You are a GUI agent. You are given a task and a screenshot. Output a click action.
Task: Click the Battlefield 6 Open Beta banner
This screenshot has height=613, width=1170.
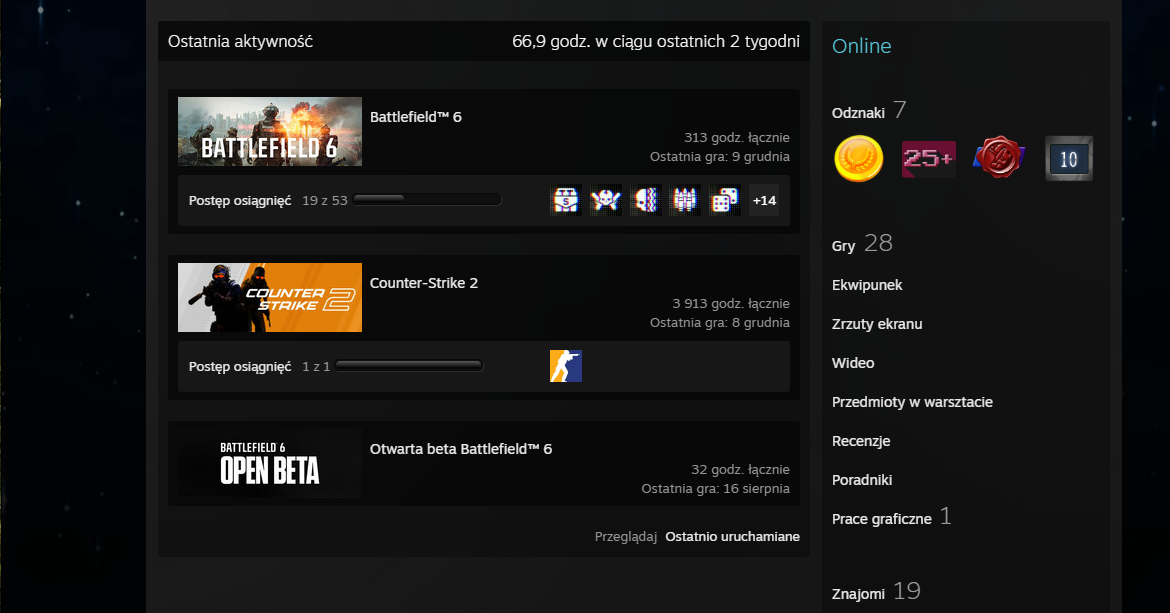point(270,463)
